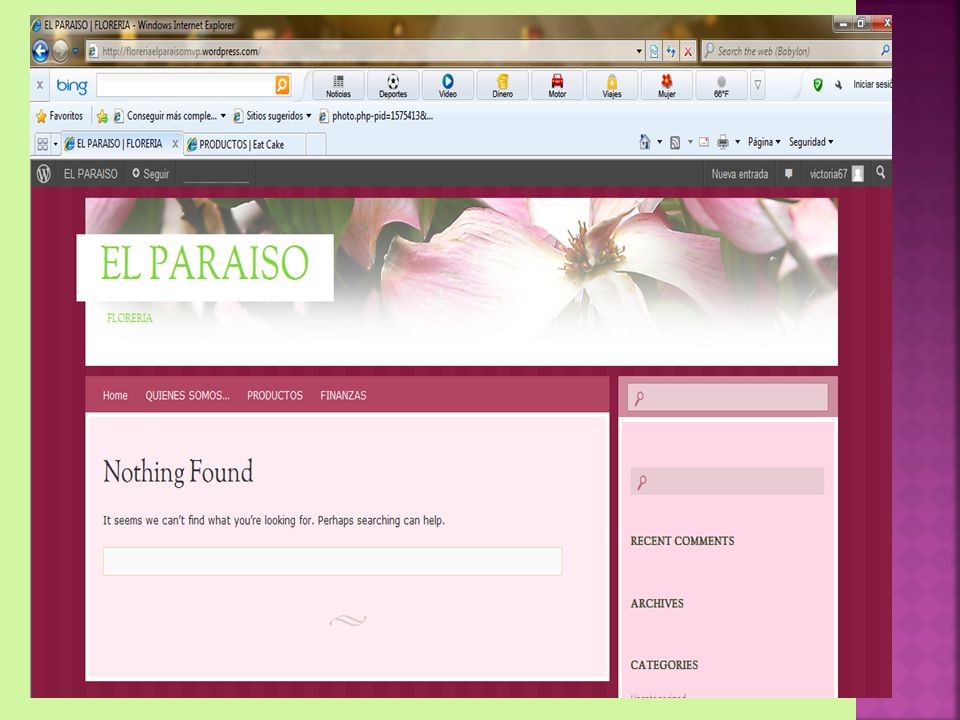Click the second sidebar search field
The height and width of the screenshot is (720, 960).
727,481
